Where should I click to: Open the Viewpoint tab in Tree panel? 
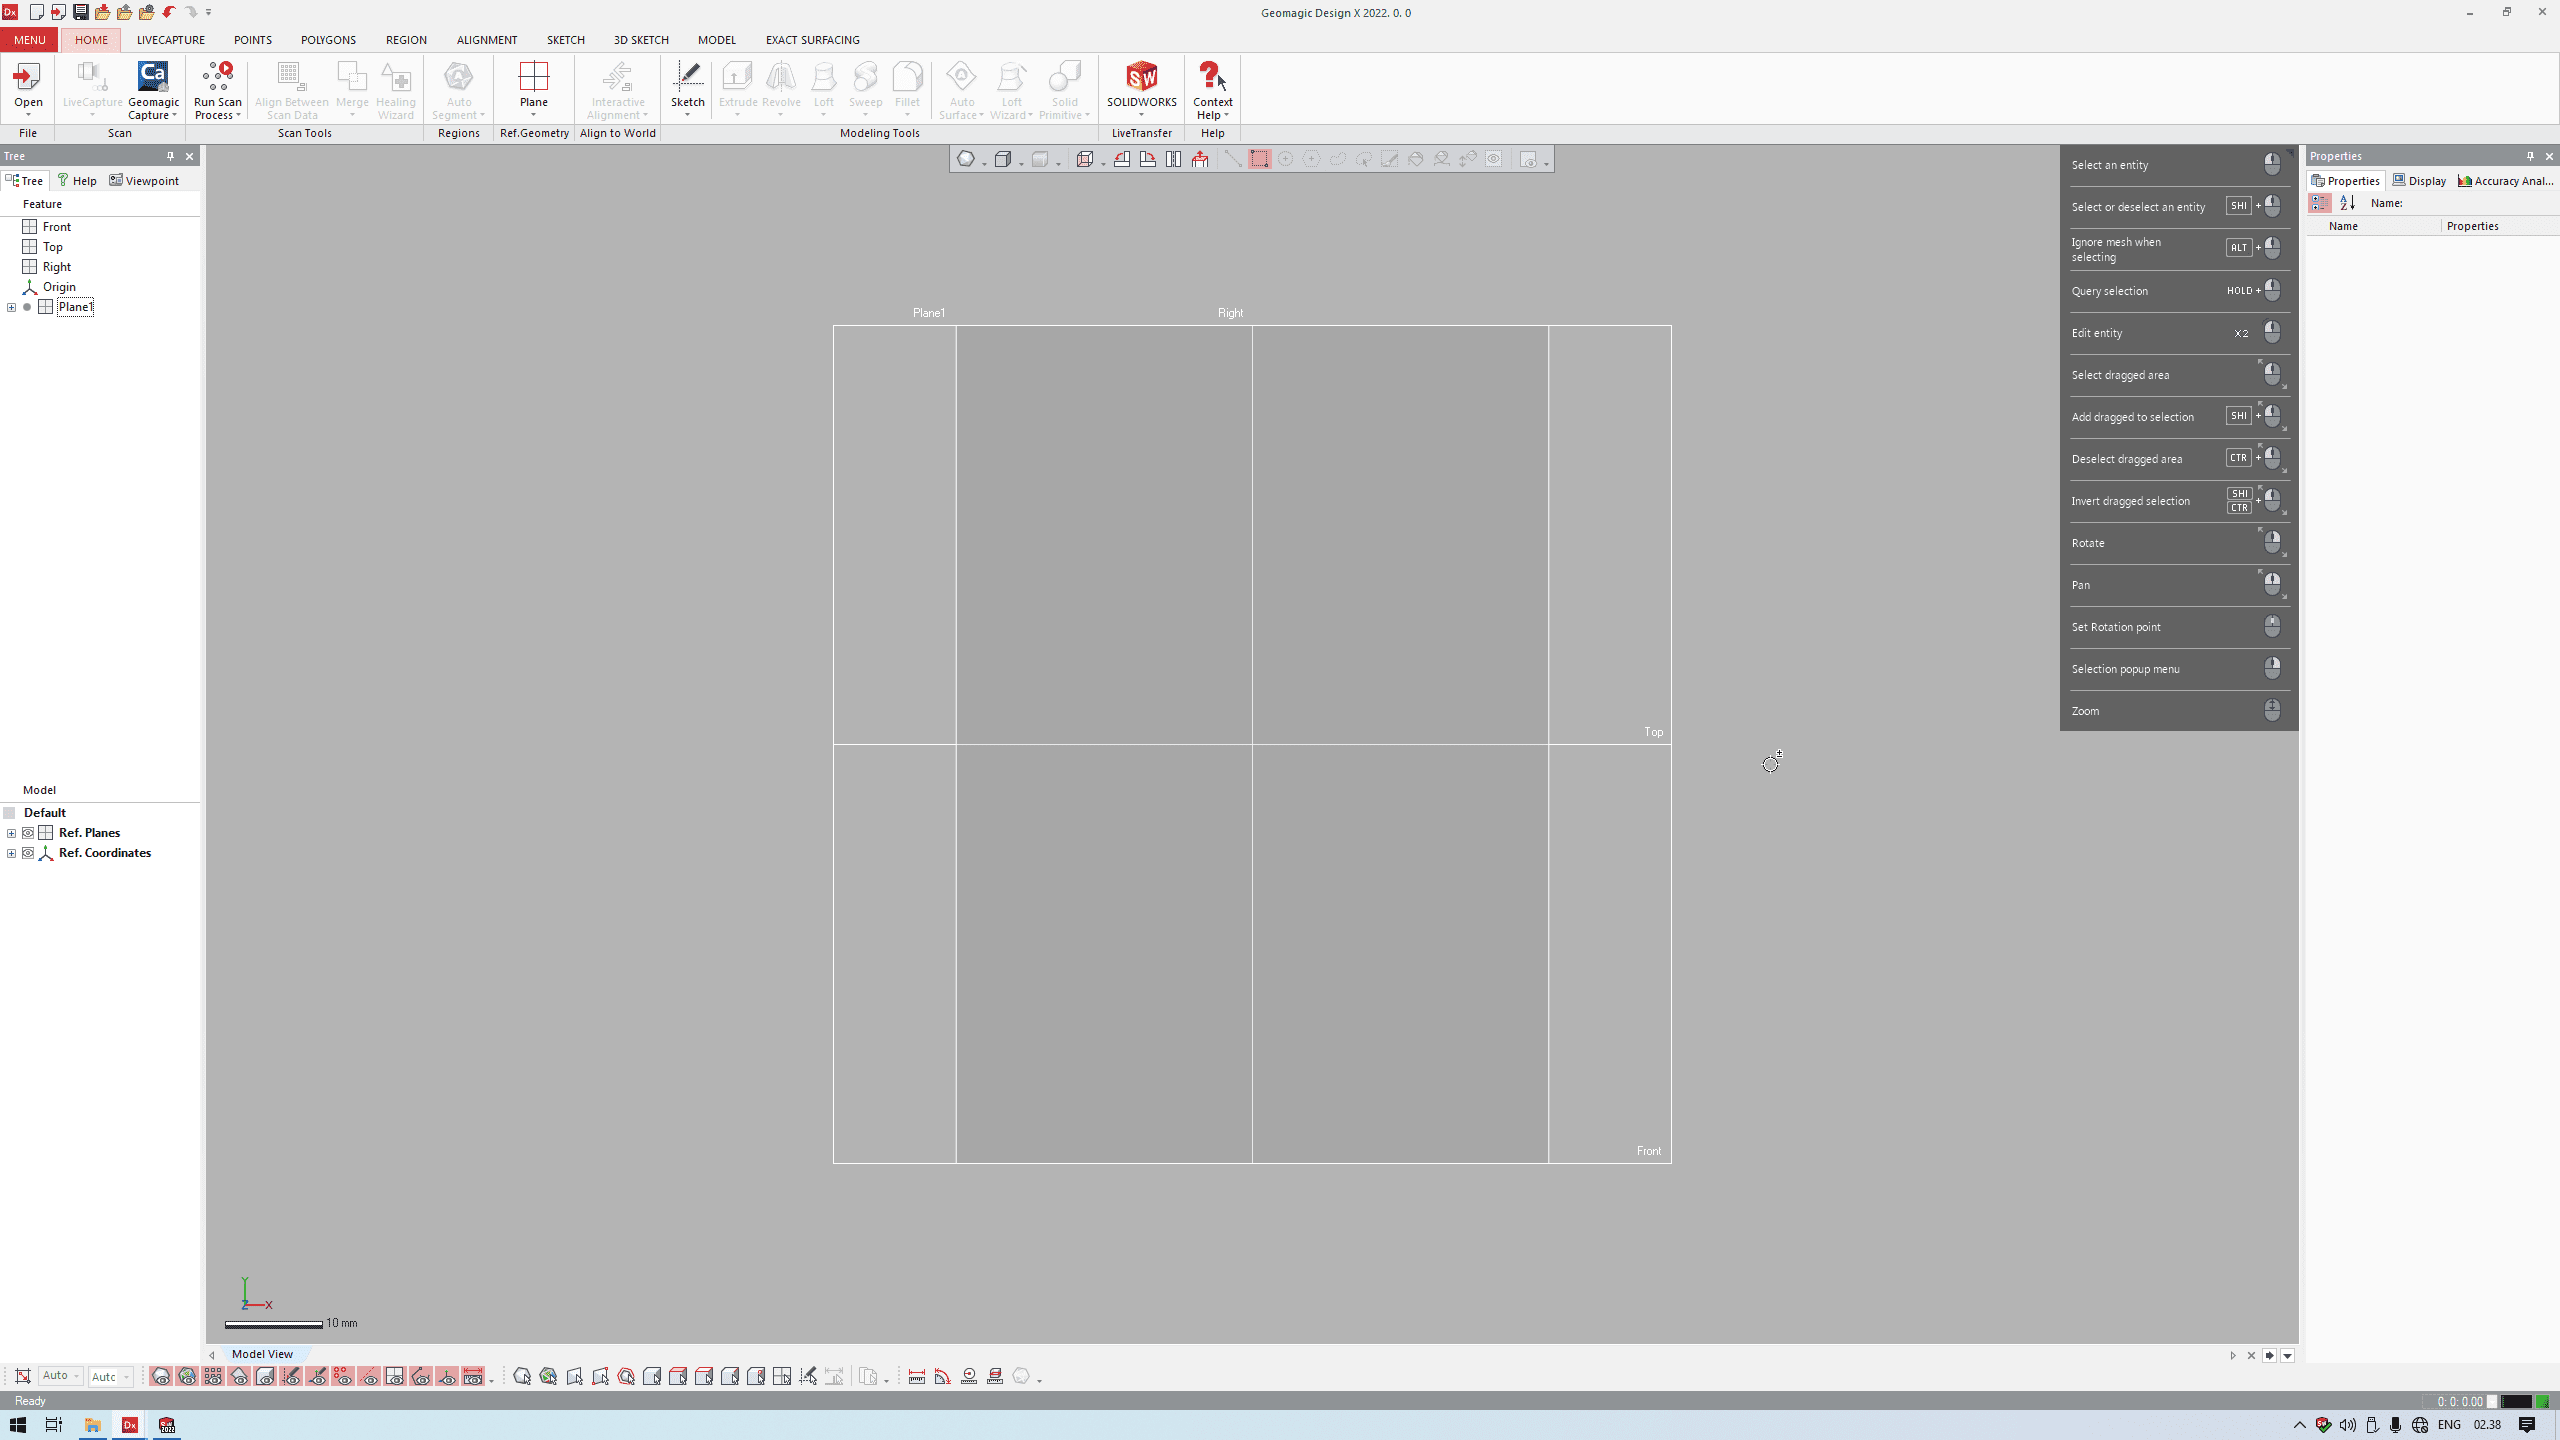pos(144,181)
